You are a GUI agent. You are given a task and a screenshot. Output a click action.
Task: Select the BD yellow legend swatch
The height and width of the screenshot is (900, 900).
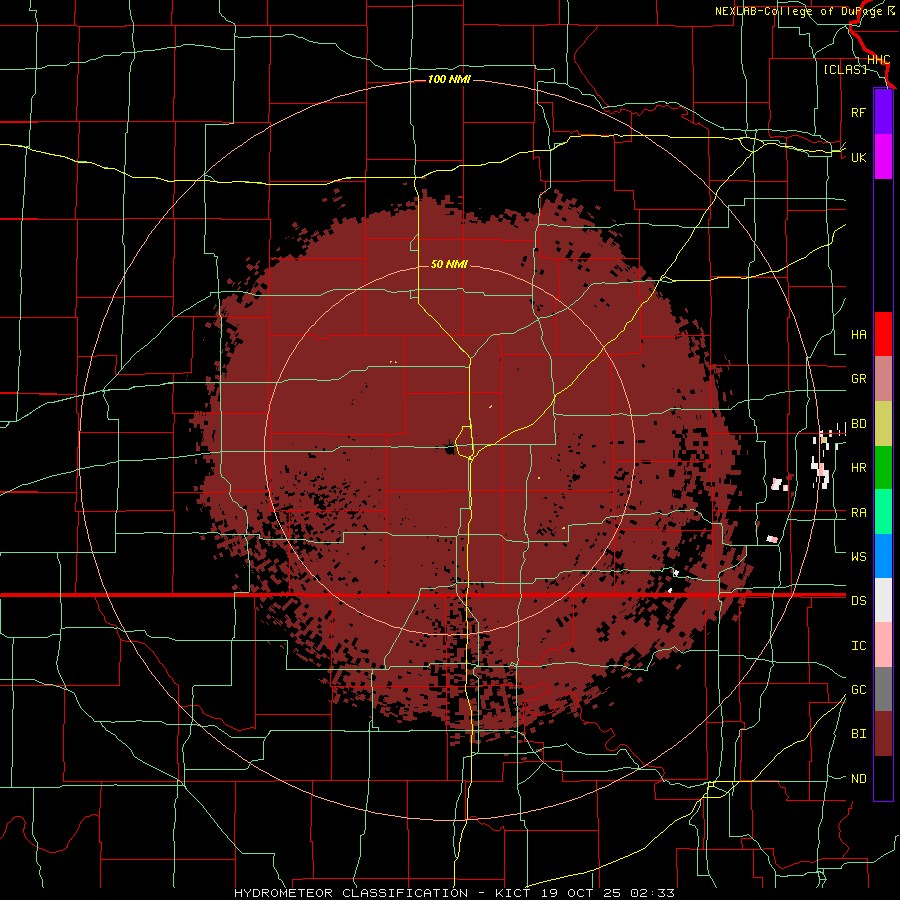883,424
